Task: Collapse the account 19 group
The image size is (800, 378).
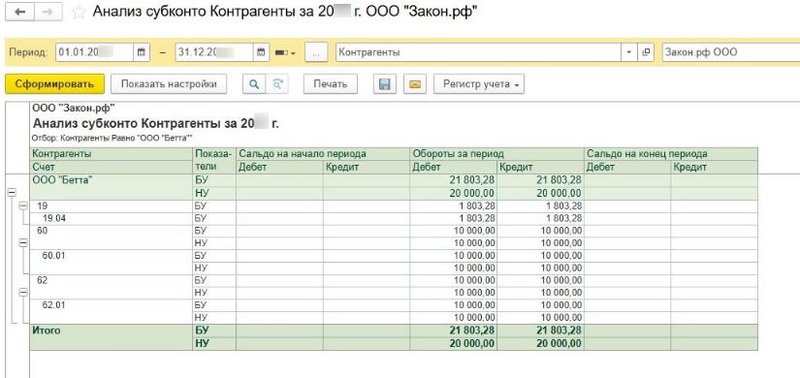Action: (x=23, y=206)
